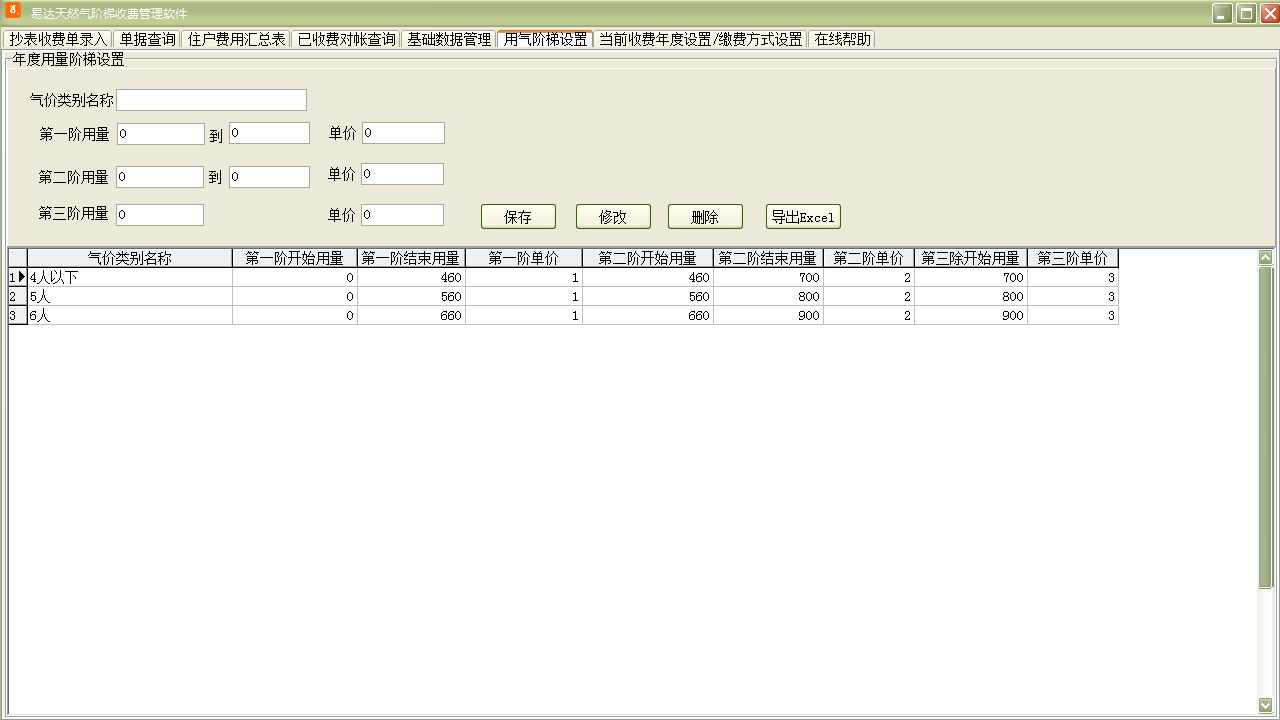
Task: Focus the 气价类别名称 input field
Action: pos(211,100)
